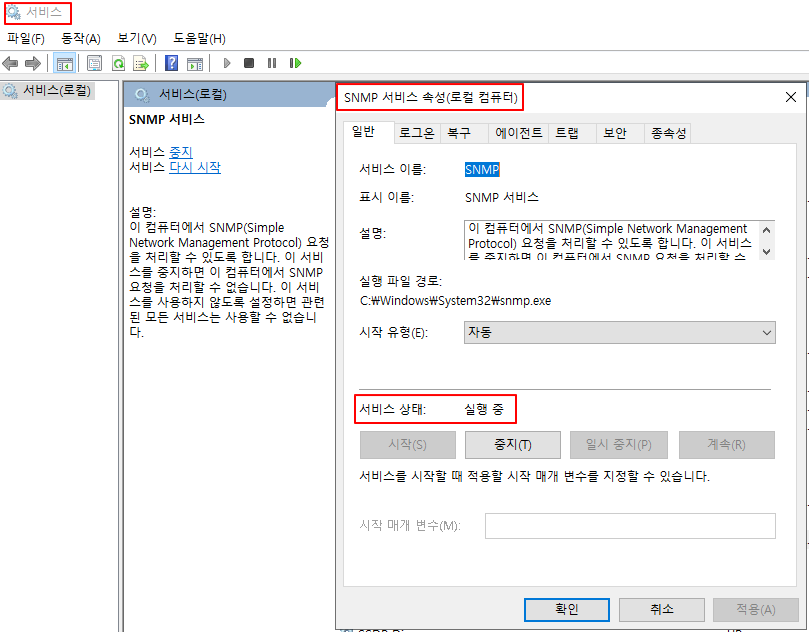
Task: Open the 동작(A) menu
Action: coord(80,39)
